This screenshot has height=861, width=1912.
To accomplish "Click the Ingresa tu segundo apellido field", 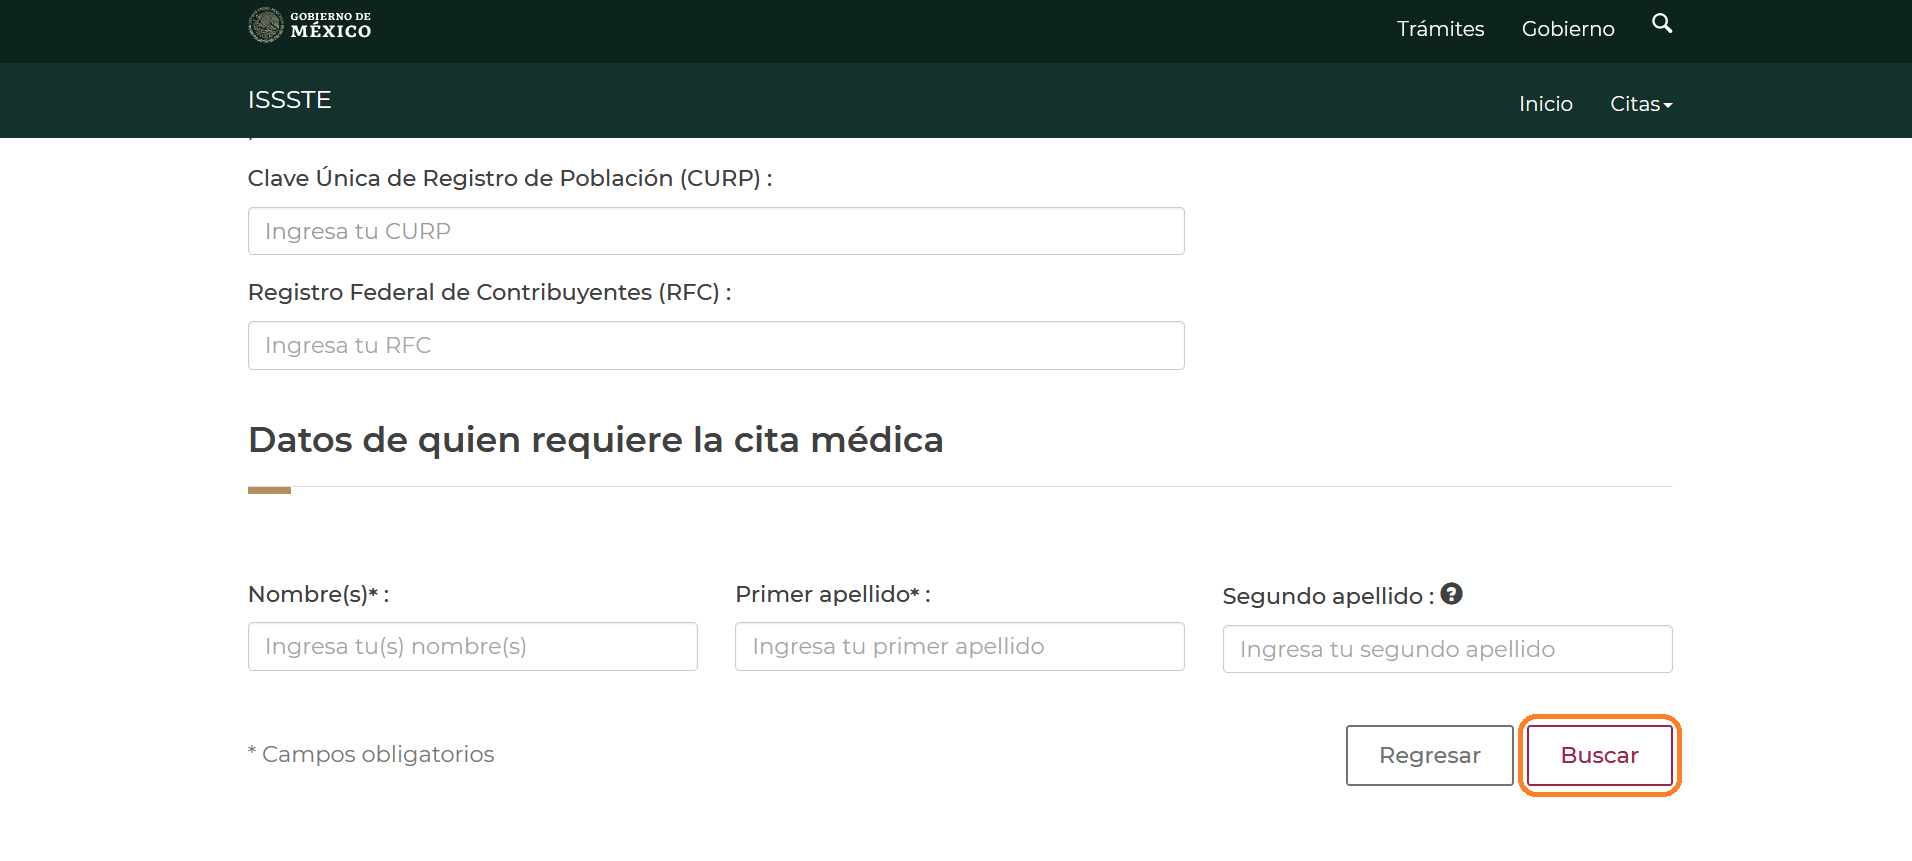I will (1446, 649).
